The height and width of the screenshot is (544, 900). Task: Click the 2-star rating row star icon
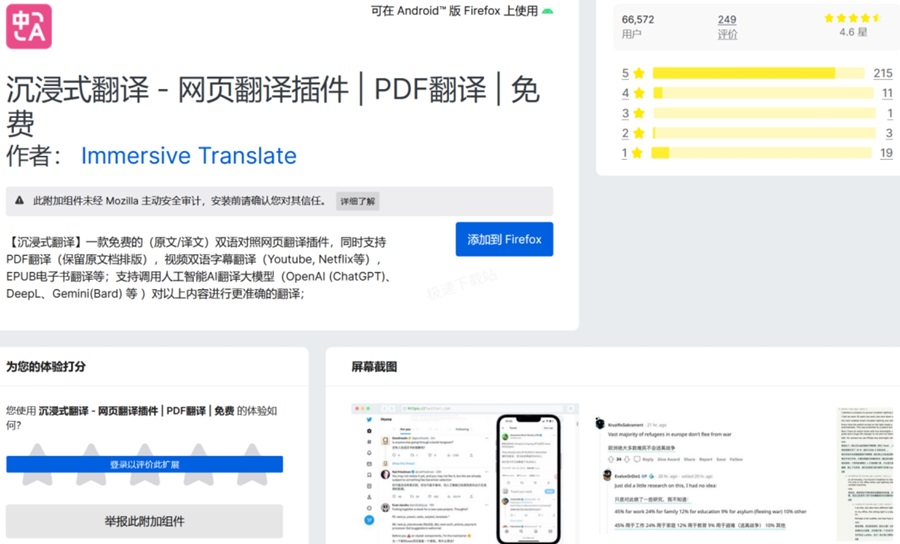pyautogui.click(x=639, y=133)
